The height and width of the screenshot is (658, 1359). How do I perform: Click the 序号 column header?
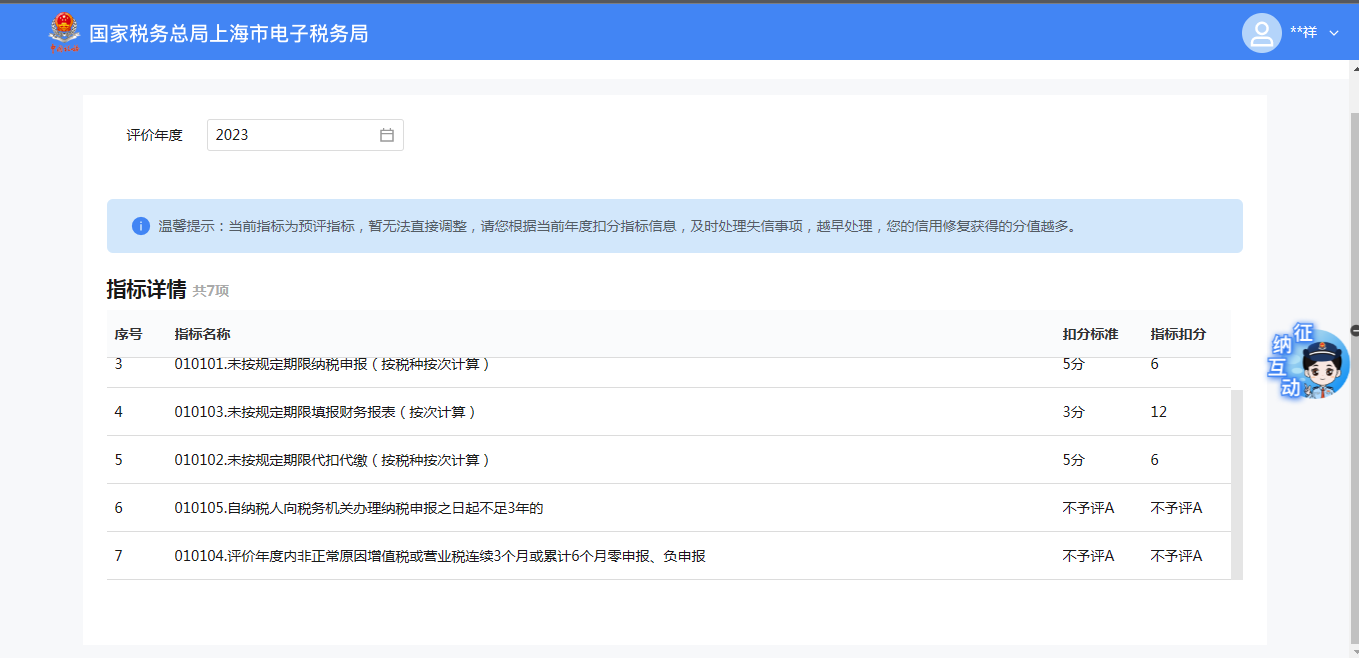(x=128, y=334)
